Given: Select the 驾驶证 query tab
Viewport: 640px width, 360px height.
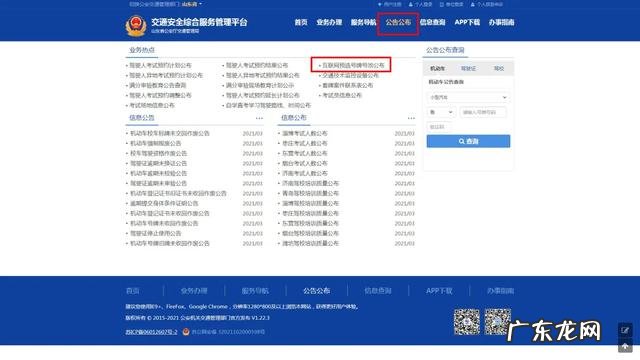Looking at the screenshot, I should [469, 69].
